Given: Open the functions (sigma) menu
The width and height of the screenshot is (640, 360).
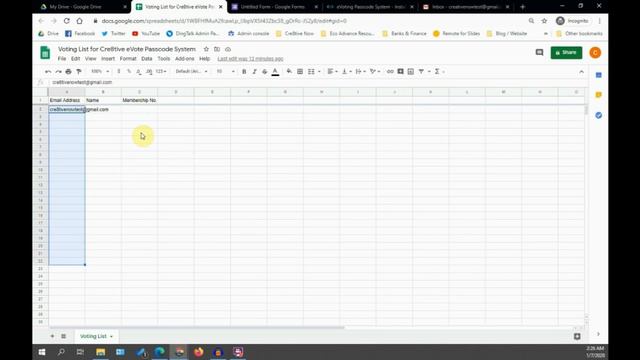Looking at the screenshot, I should click(437, 71).
